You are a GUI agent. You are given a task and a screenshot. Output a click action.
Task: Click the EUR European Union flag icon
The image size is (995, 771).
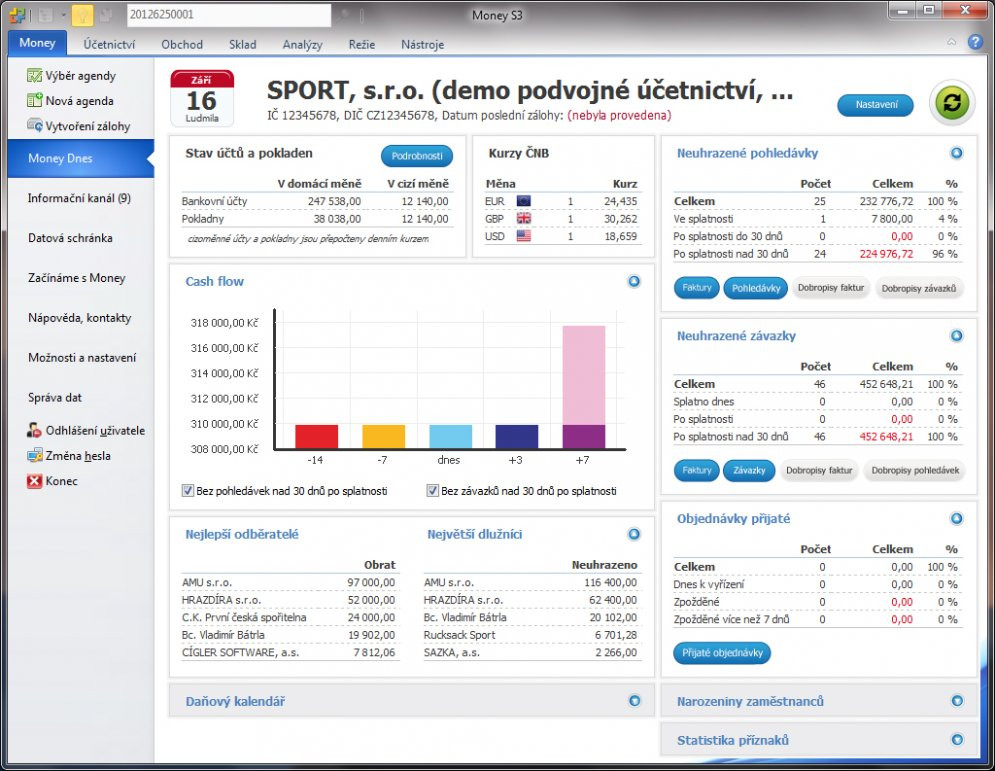524,201
